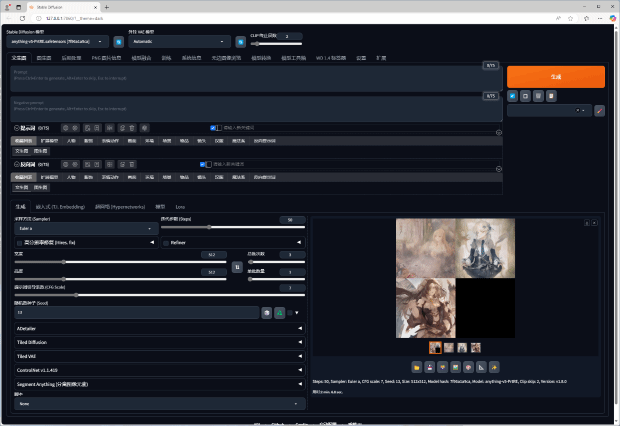Open Copilot icon in browser toolbar

(612, 19)
